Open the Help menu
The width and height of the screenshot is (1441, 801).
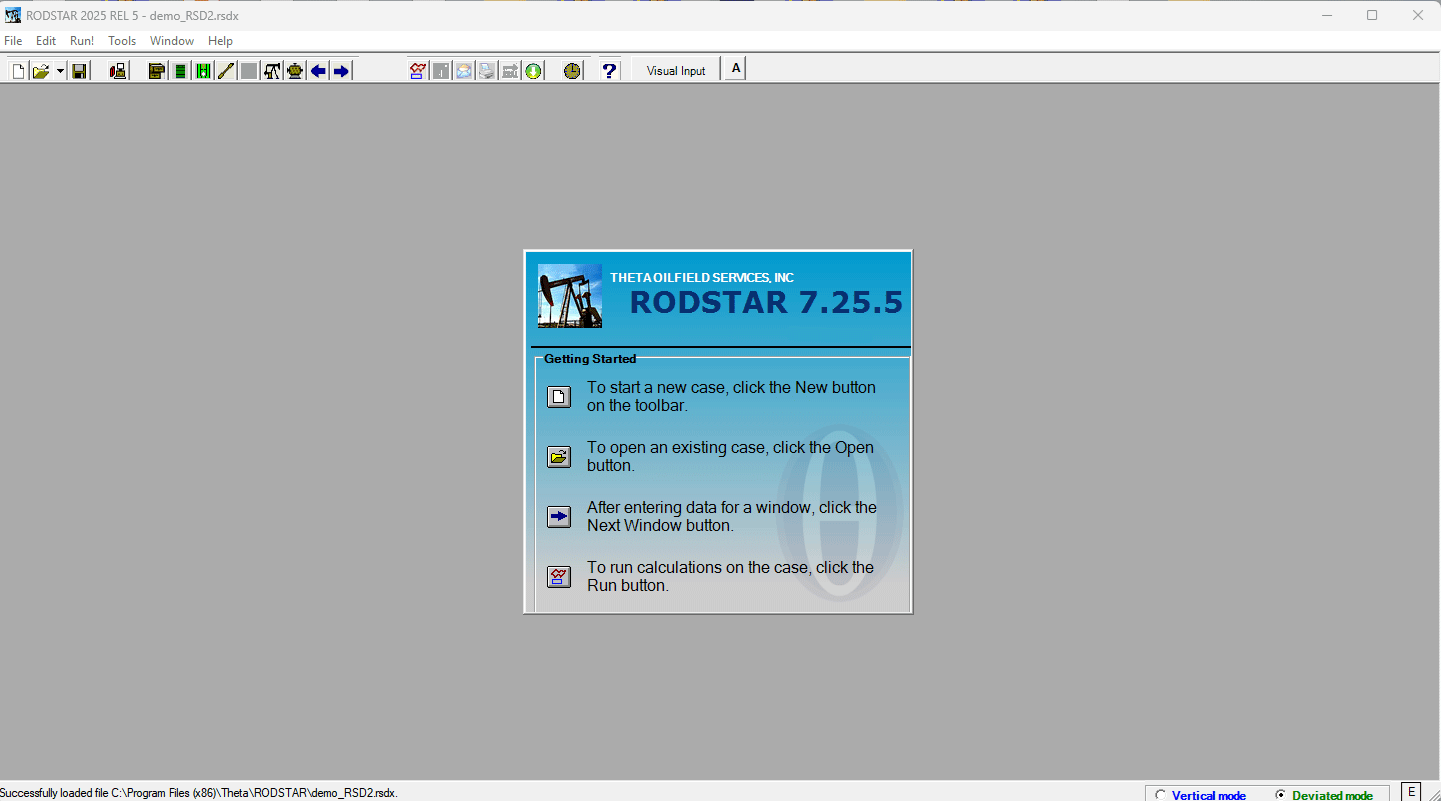tap(221, 41)
